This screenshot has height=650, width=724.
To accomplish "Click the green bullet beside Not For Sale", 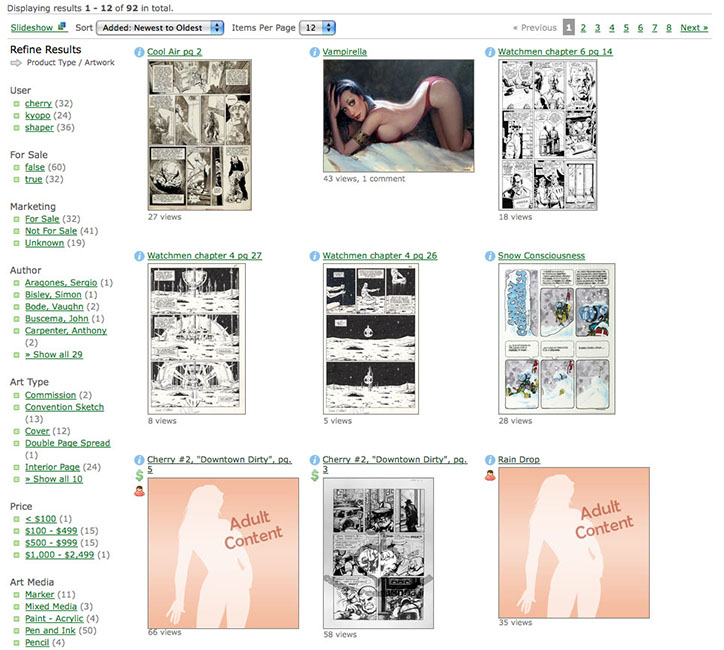I will [17, 231].
